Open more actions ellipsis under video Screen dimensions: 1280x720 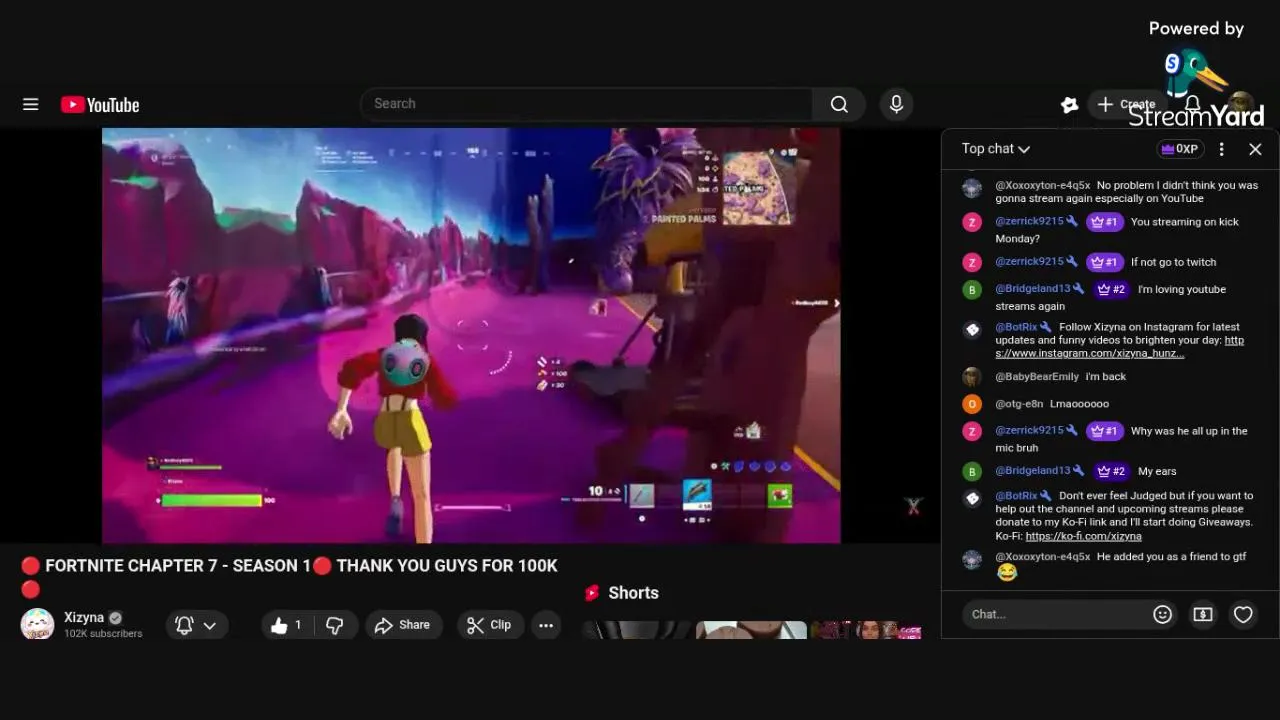[546, 625]
